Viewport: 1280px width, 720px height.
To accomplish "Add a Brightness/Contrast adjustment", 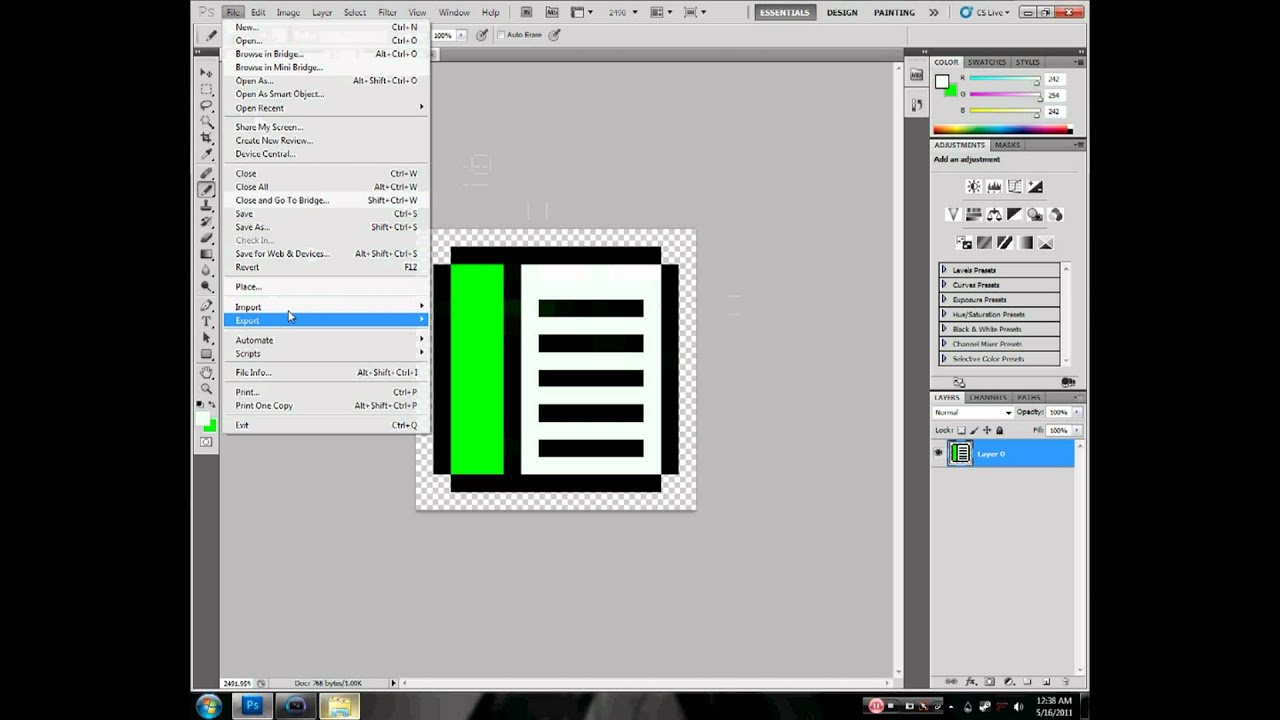I will (x=973, y=187).
